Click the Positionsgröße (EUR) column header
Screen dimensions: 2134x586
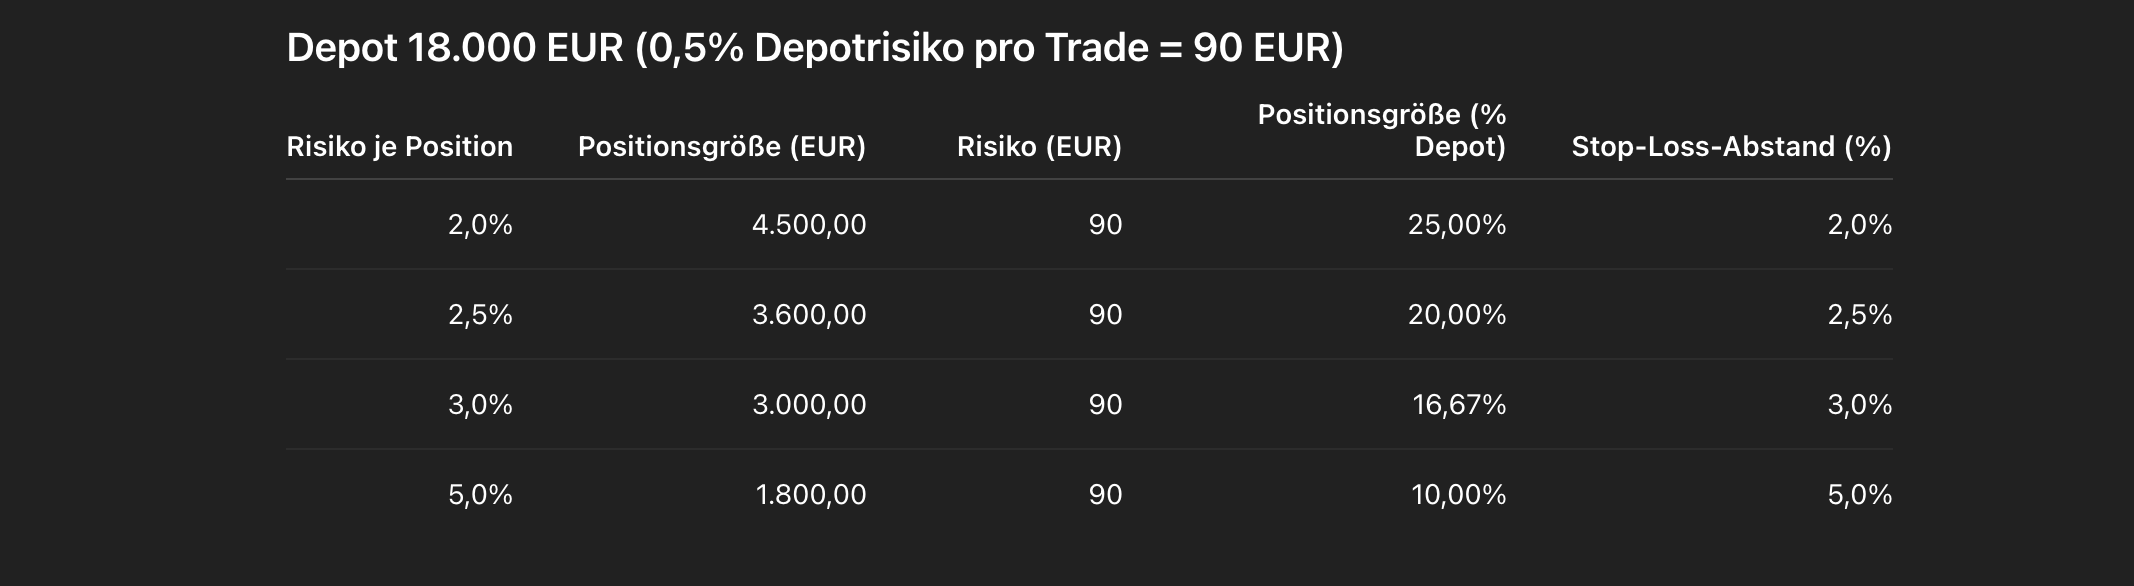pyautogui.click(x=721, y=147)
